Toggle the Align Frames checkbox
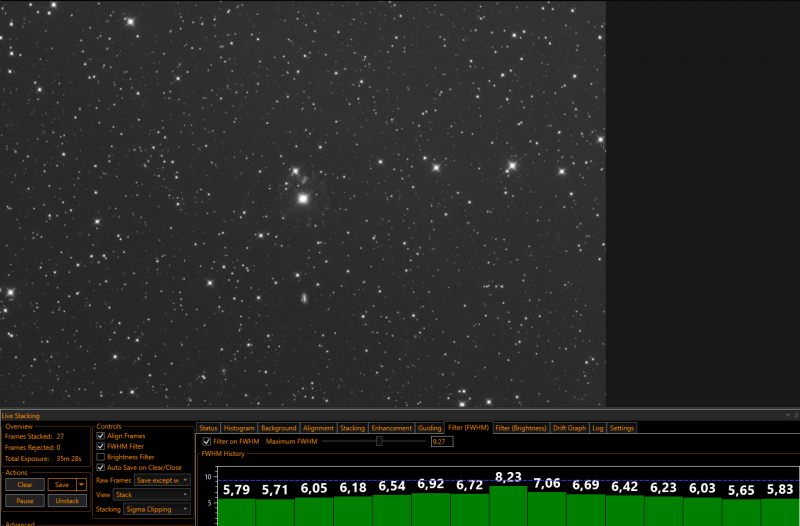Viewport: 800px width, 526px height. [x=101, y=436]
